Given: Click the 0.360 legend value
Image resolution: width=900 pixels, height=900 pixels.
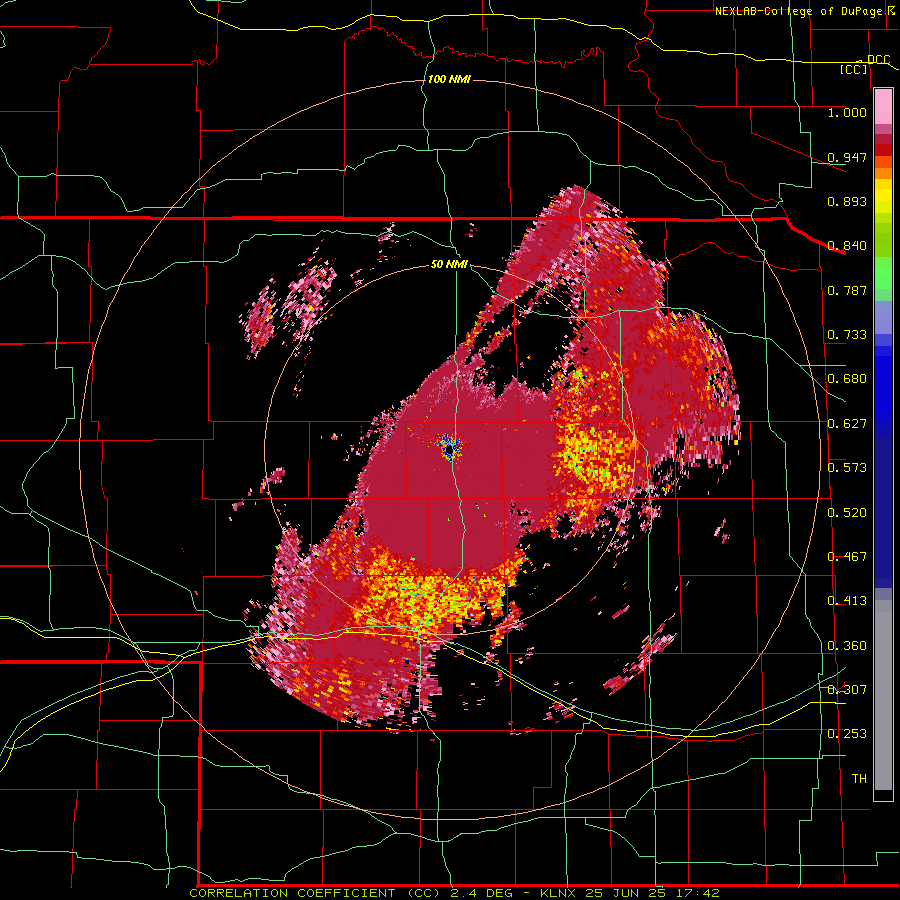Looking at the screenshot, I should tap(847, 645).
